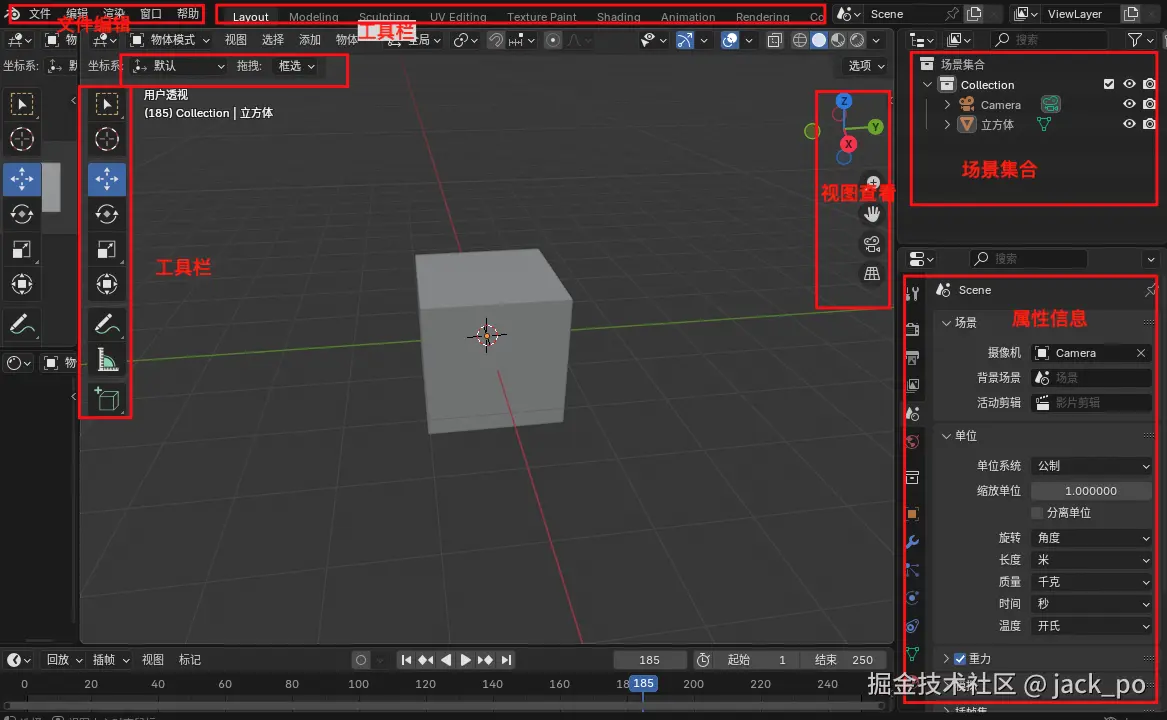Open the 单位系统 dropdown showing 公制
This screenshot has width=1167, height=720.
point(1091,466)
